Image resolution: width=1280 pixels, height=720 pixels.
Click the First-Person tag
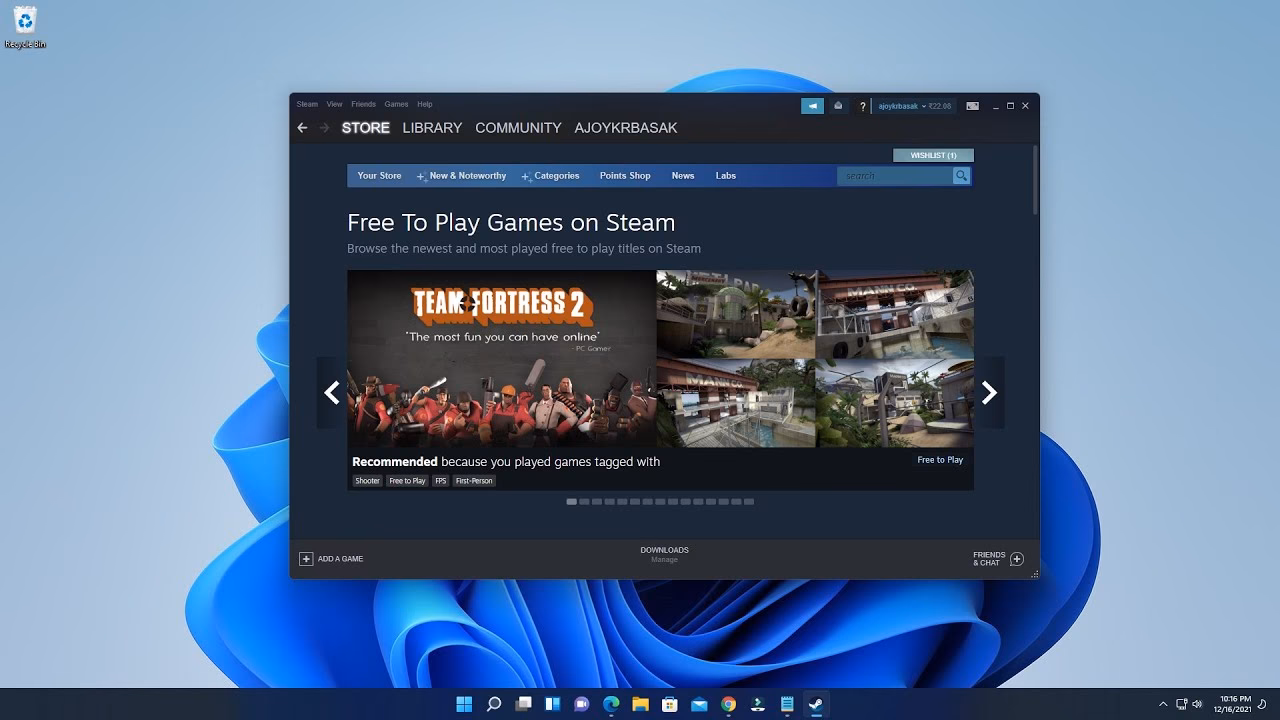click(474, 481)
